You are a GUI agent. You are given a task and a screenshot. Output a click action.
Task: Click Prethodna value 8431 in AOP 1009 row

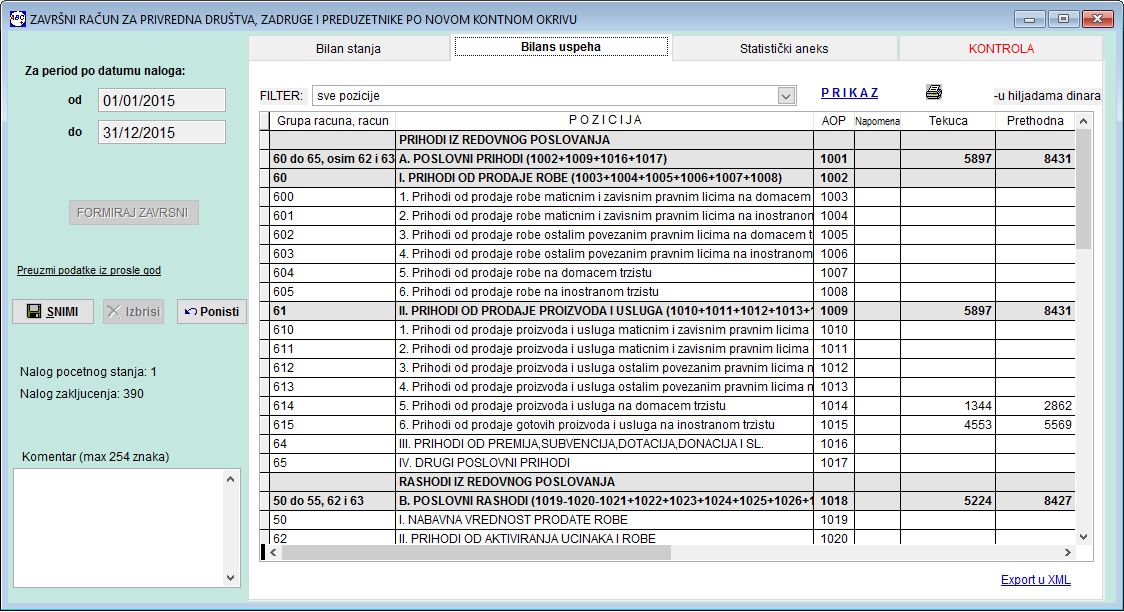point(1035,311)
